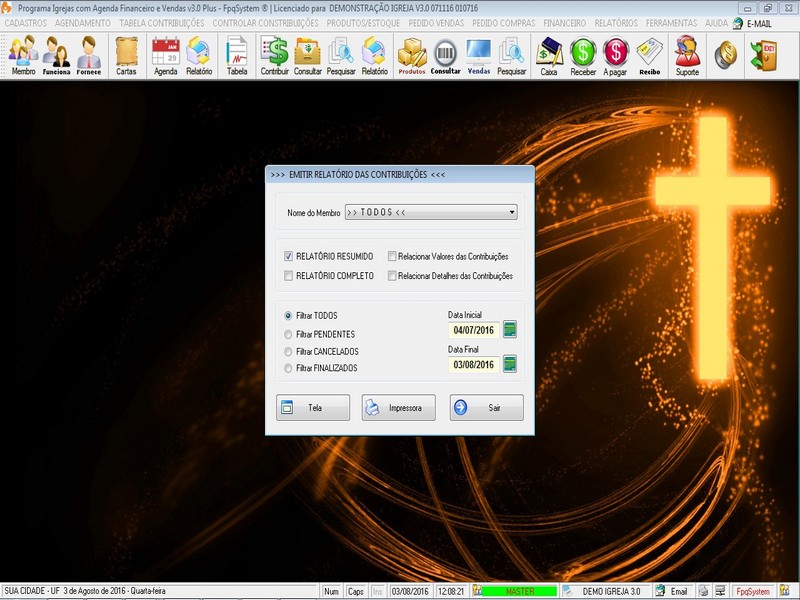Open the Funciona employees icon
Viewport: 800px width, 600px height.
[56, 56]
